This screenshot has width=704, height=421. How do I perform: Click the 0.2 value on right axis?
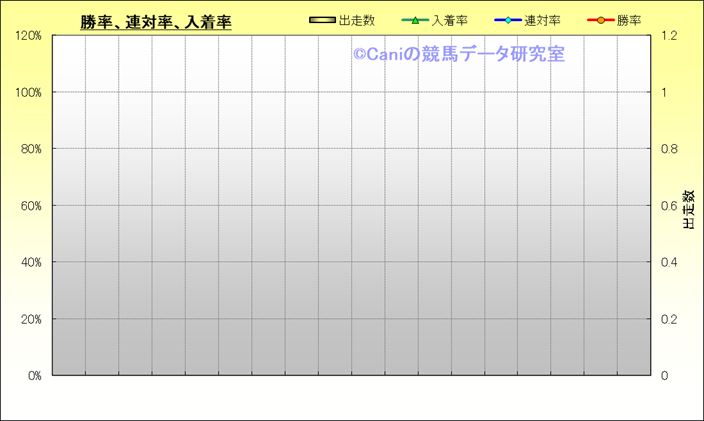(x=669, y=319)
